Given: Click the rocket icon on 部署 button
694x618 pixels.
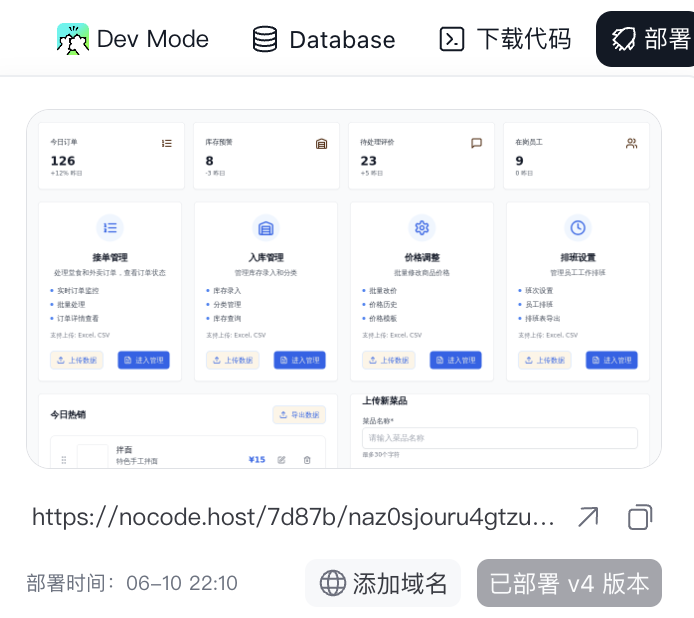Looking at the screenshot, I should [623, 39].
